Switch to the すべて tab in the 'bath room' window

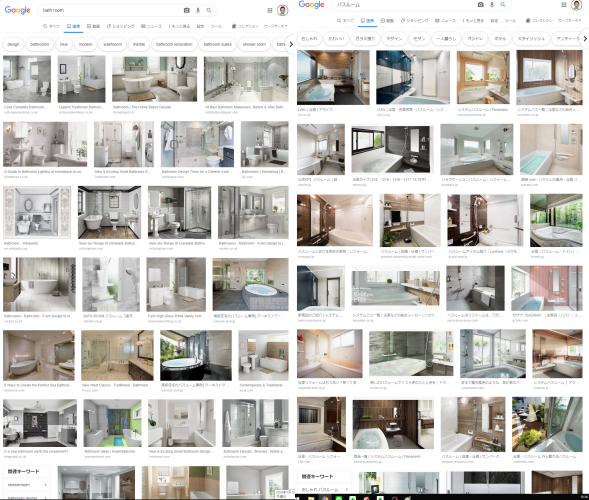coord(51,26)
